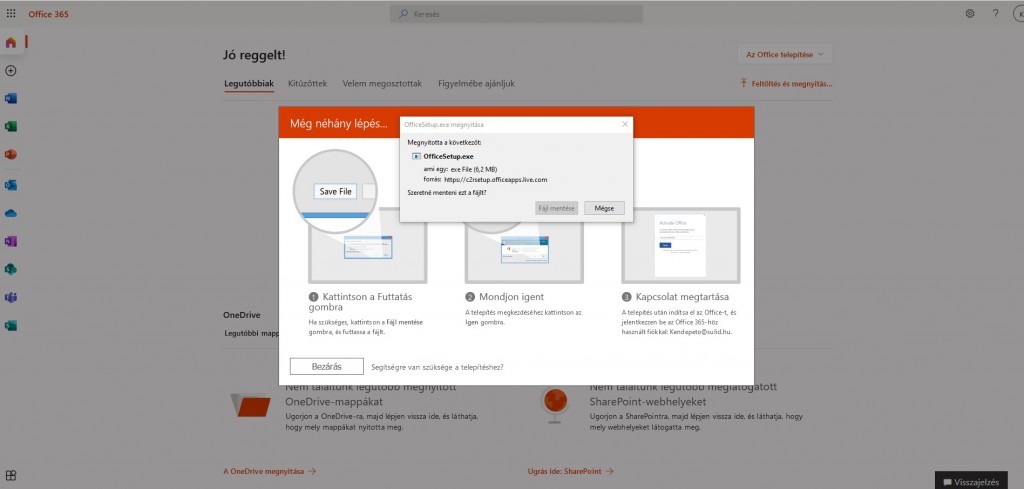Open Word from the sidebar
Screen dimensions: 1024x489
[x=10, y=99]
